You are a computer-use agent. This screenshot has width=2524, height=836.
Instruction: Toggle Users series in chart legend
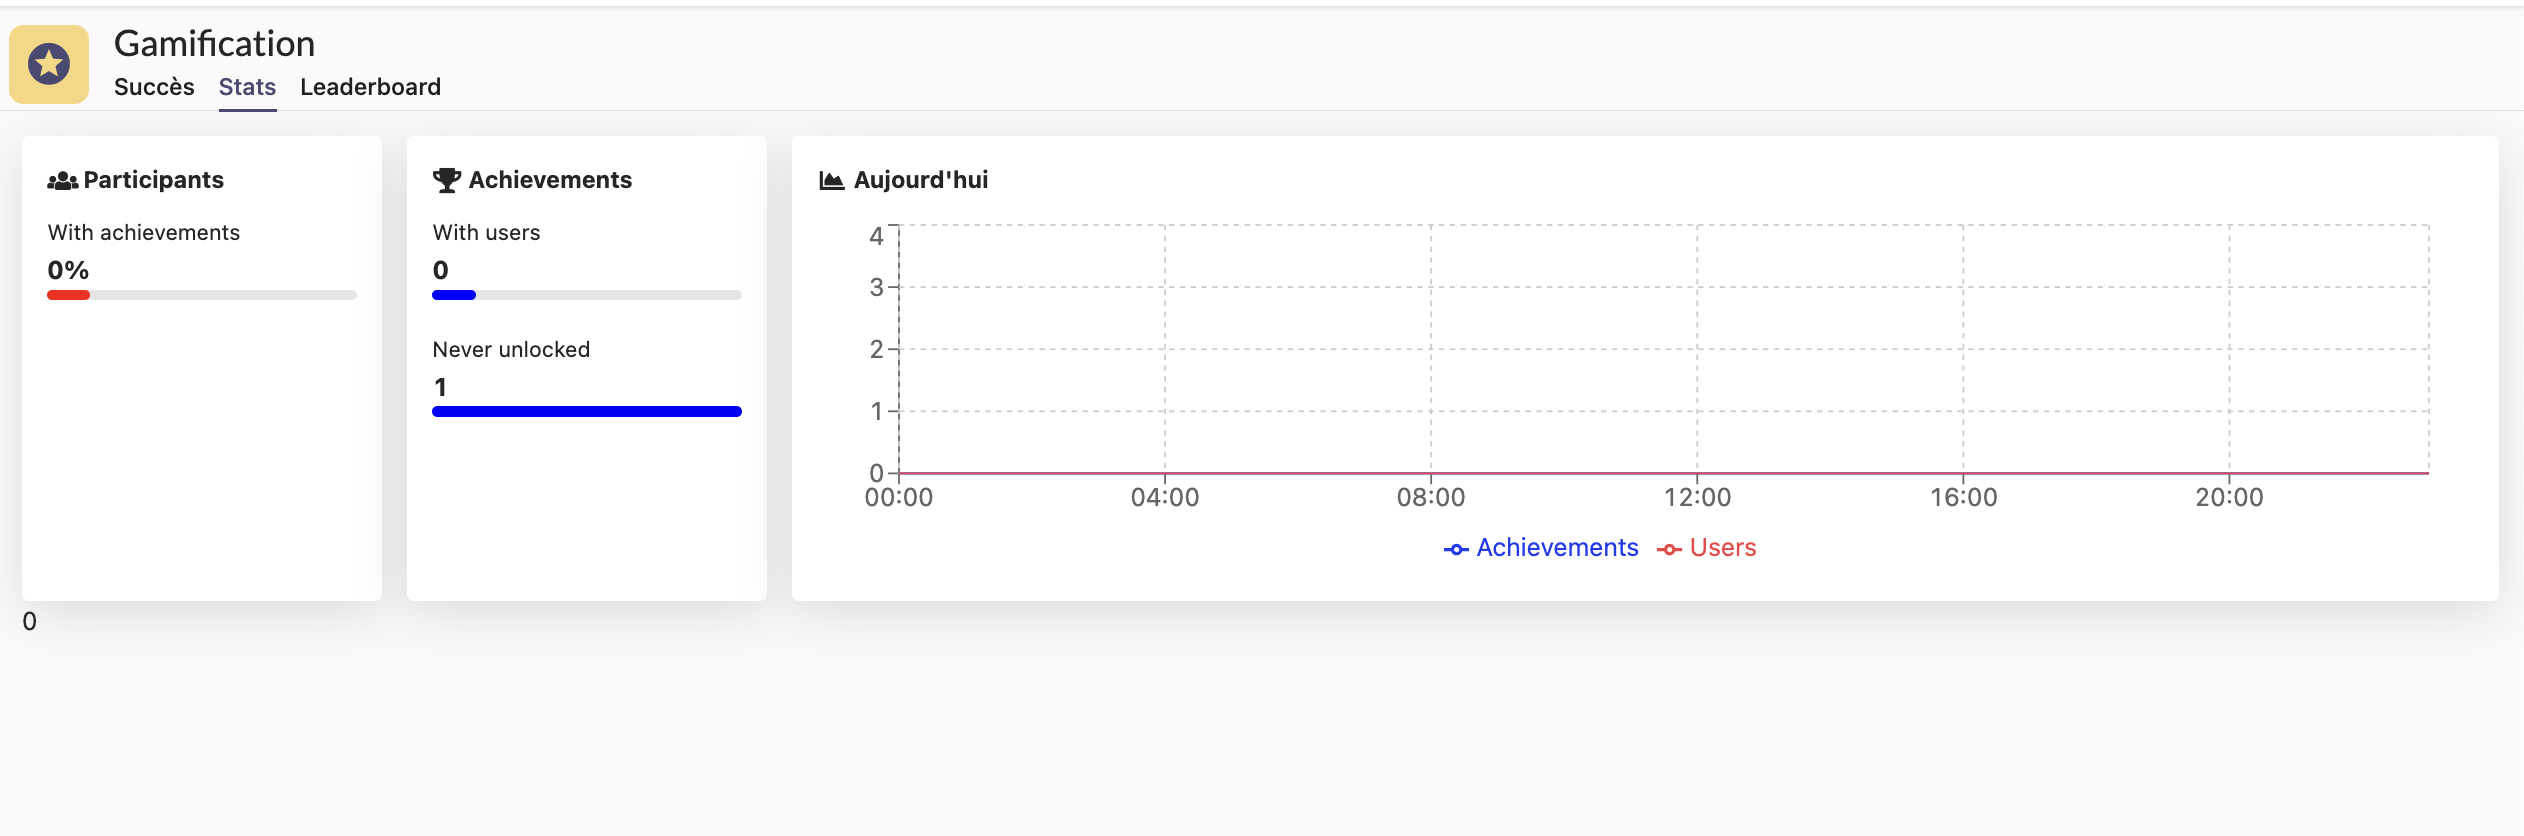click(1722, 548)
